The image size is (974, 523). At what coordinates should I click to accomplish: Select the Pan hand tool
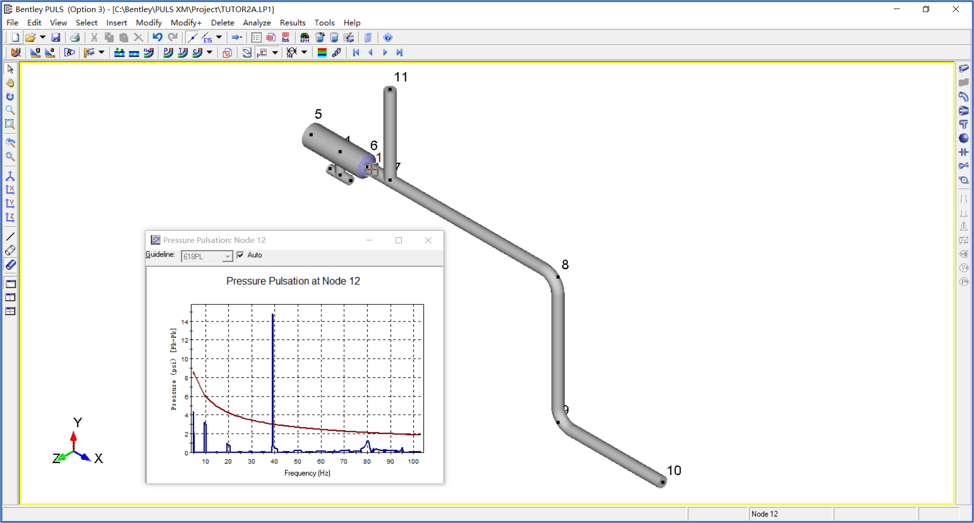10,83
